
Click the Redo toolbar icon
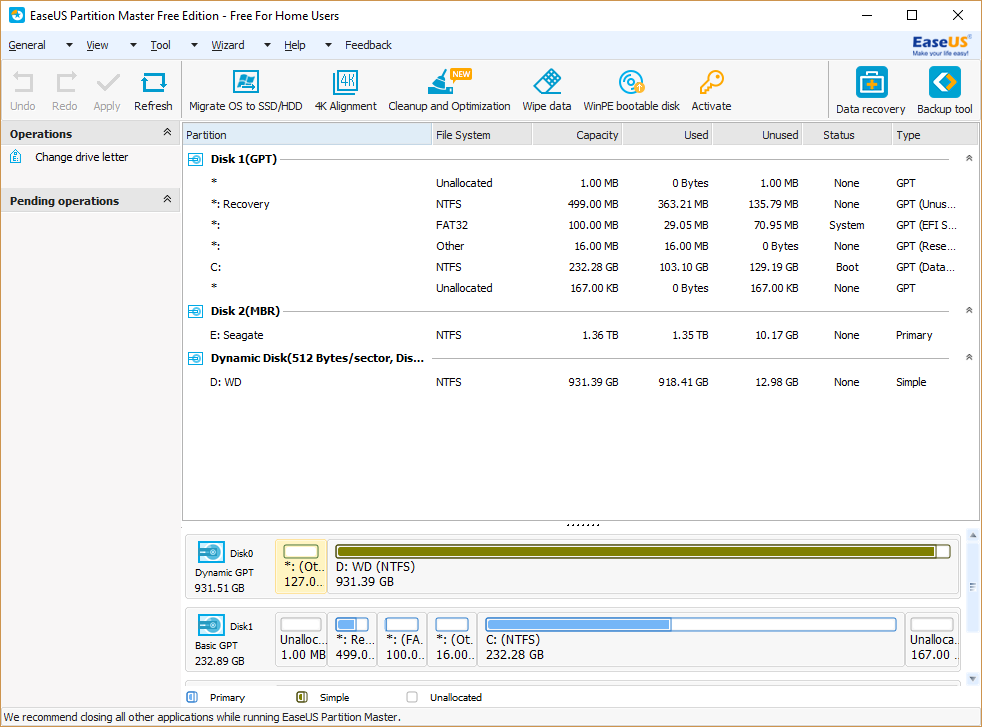[x=65, y=82]
